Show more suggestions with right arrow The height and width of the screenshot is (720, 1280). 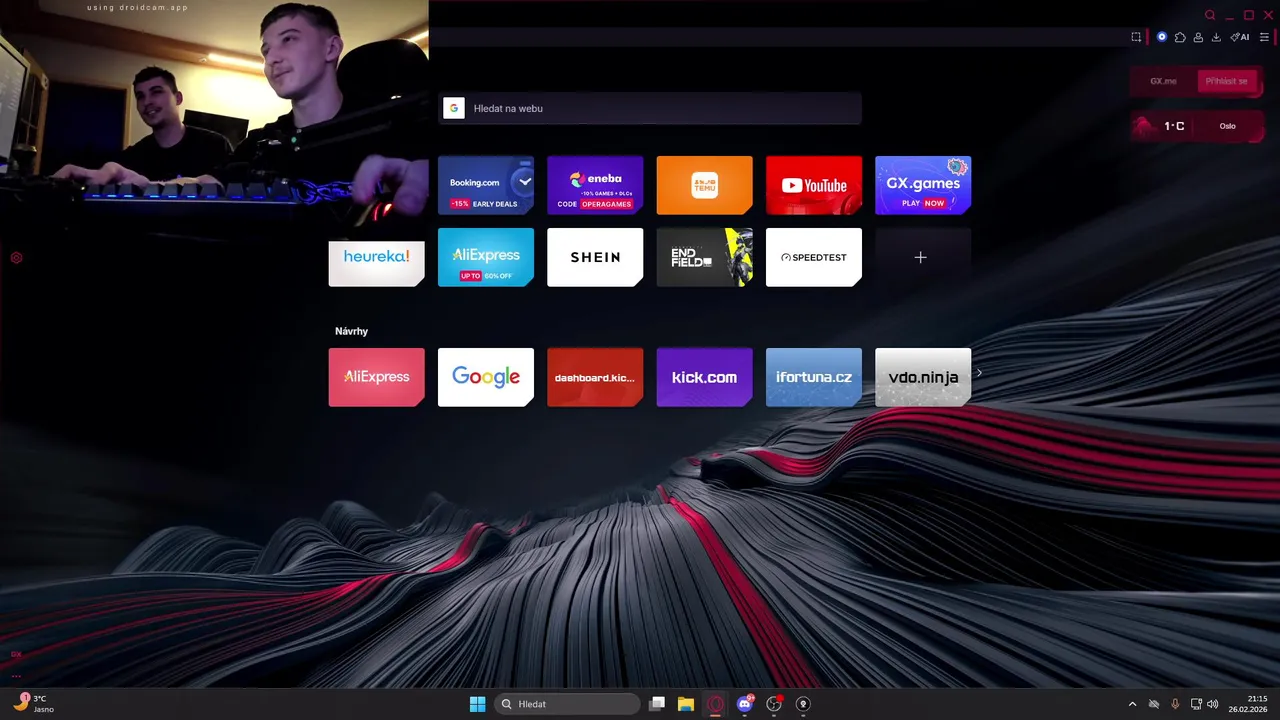pyautogui.click(x=979, y=373)
